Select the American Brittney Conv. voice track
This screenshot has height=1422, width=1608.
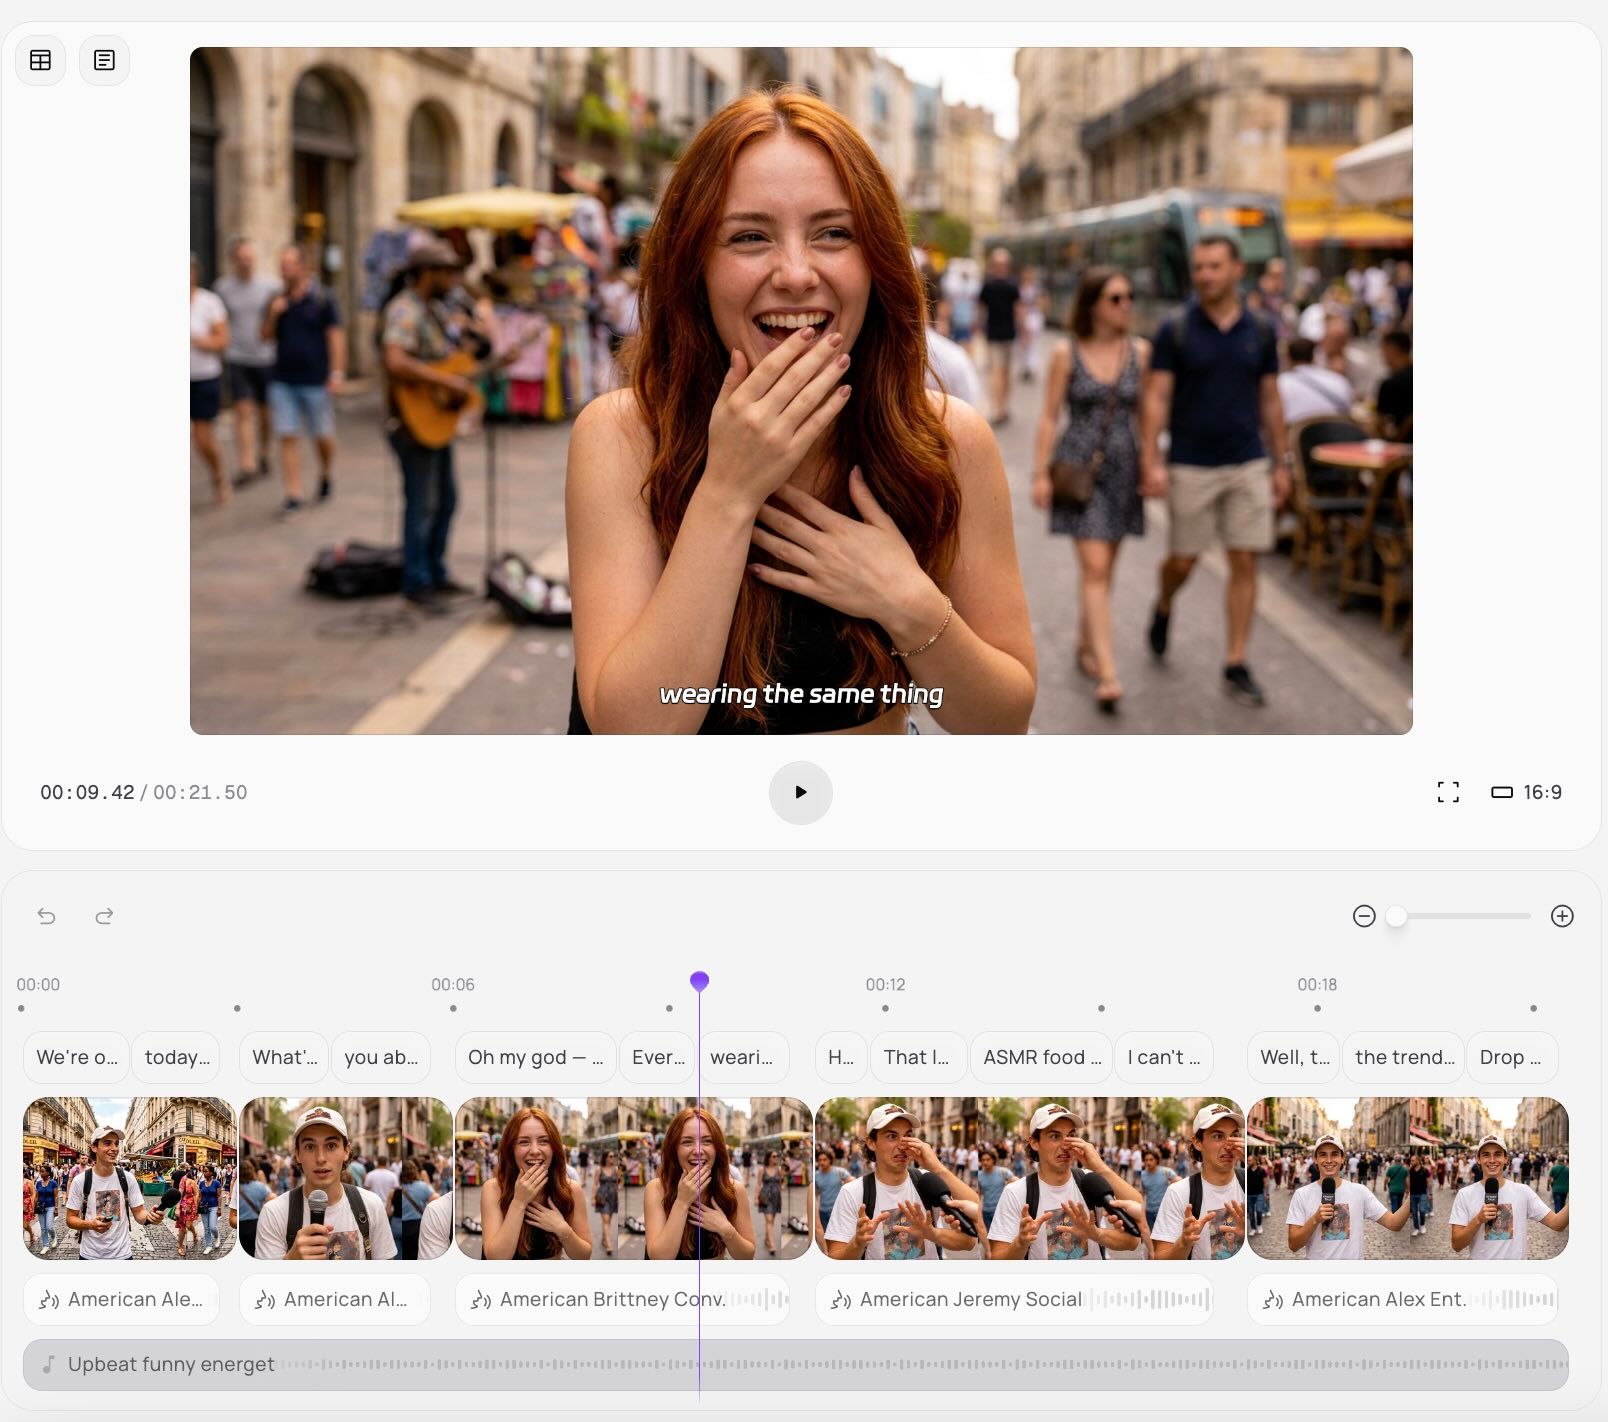(x=622, y=1299)
